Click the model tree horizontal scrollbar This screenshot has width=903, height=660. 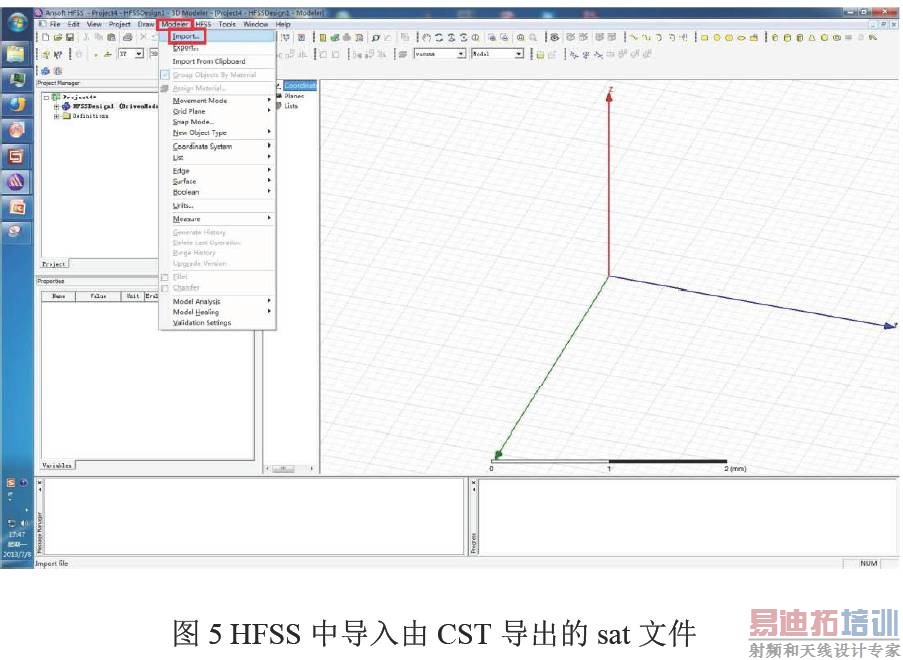click(x=290, y=469)
